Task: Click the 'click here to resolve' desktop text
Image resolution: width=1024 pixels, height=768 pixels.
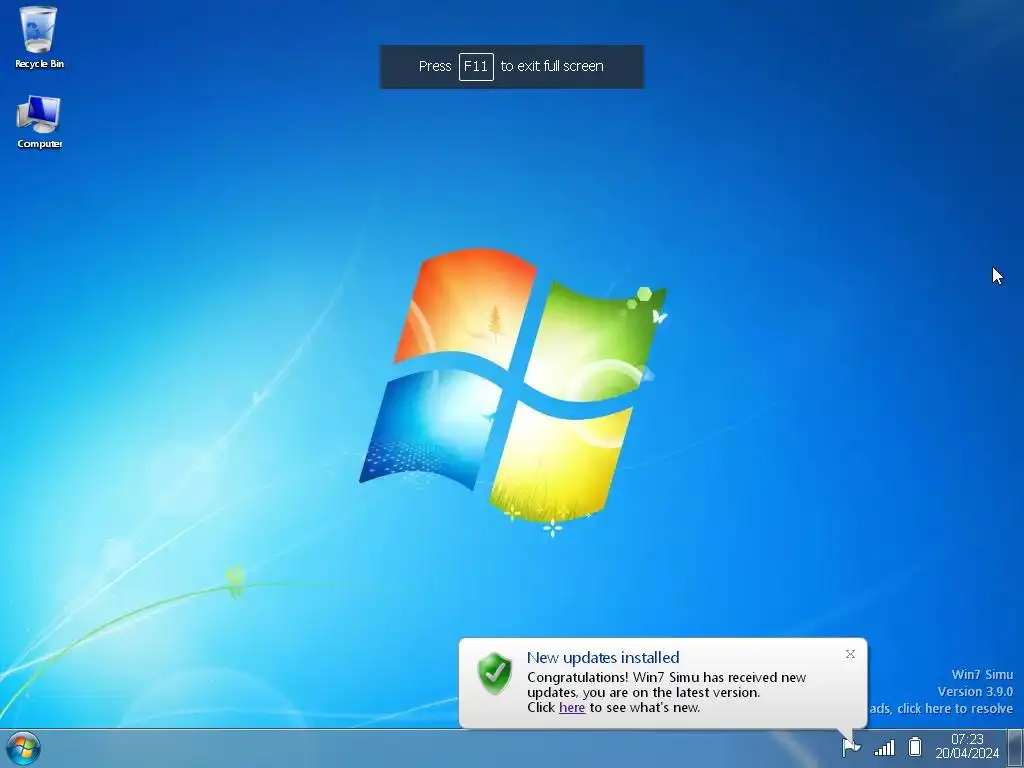Action: pyautogui.click(x=955, y=709)
